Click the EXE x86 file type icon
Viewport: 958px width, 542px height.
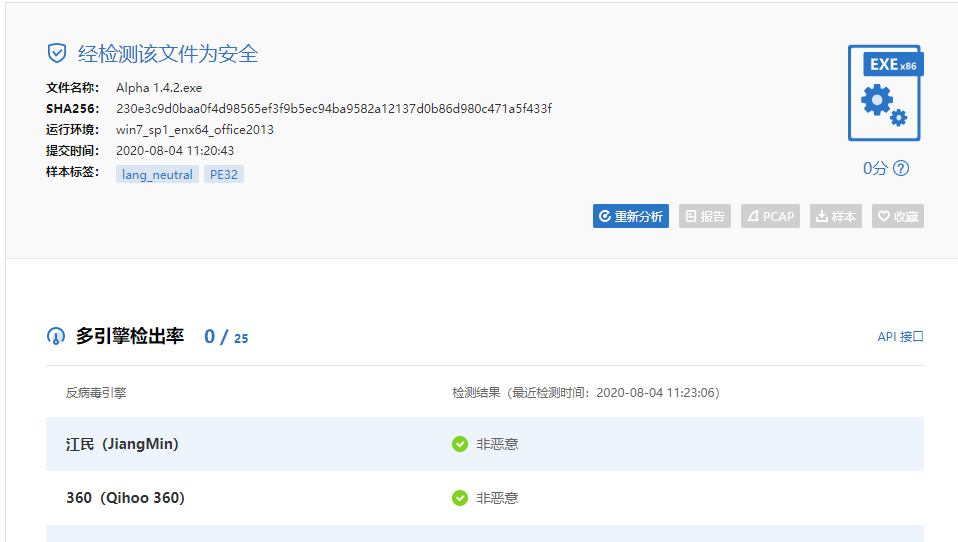click(x=884, y=93)
